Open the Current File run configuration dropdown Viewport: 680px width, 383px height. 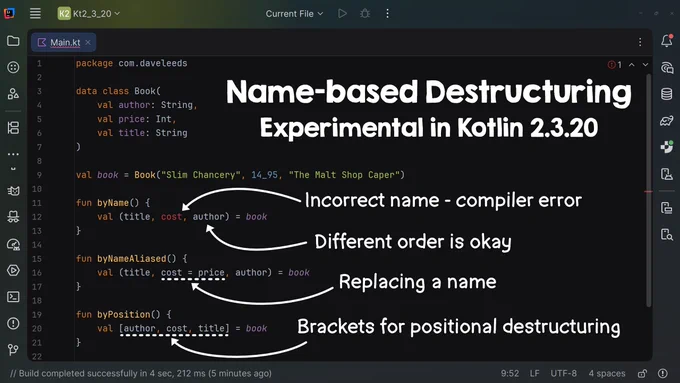(x=294, y=13)
